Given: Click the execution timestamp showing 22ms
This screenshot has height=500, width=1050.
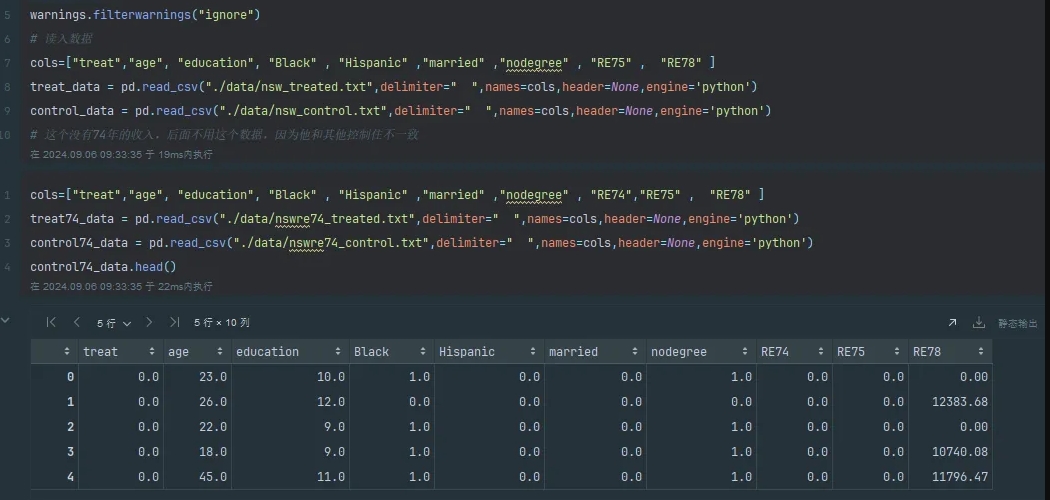Looking at the screenshot, I should pyautogui.click(x=121, y=286).
